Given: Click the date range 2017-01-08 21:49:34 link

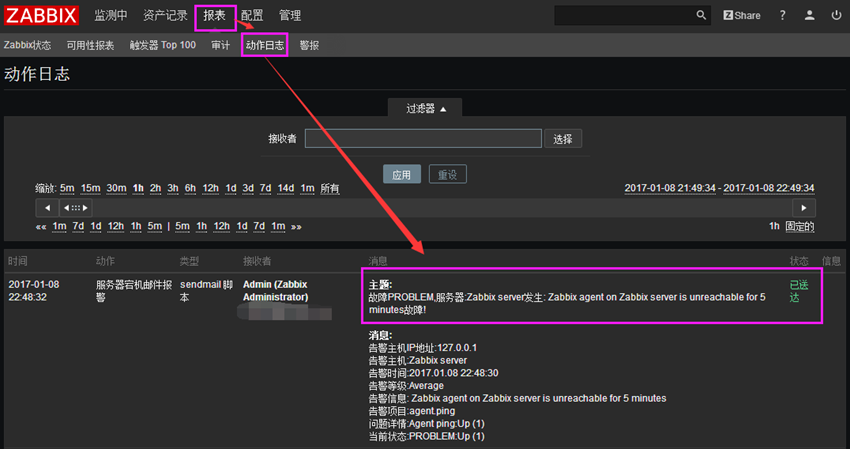Looking at the screenshot, I should 670,188.
